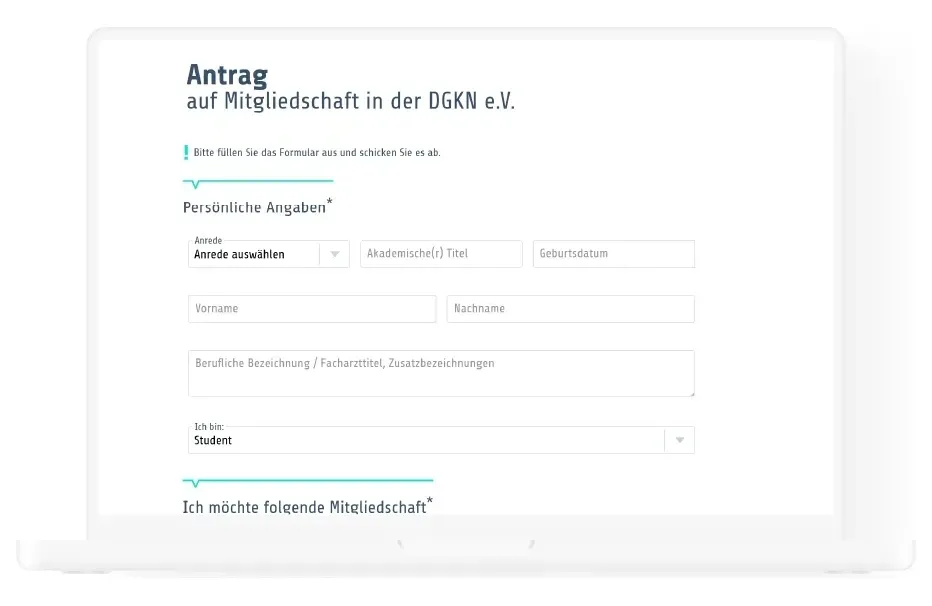The height and width of the screenshot is (606, 932).
Task: Click the 'Persönliche Angaben' section heading
Action: pyautogui.click(x=257, y=207)
